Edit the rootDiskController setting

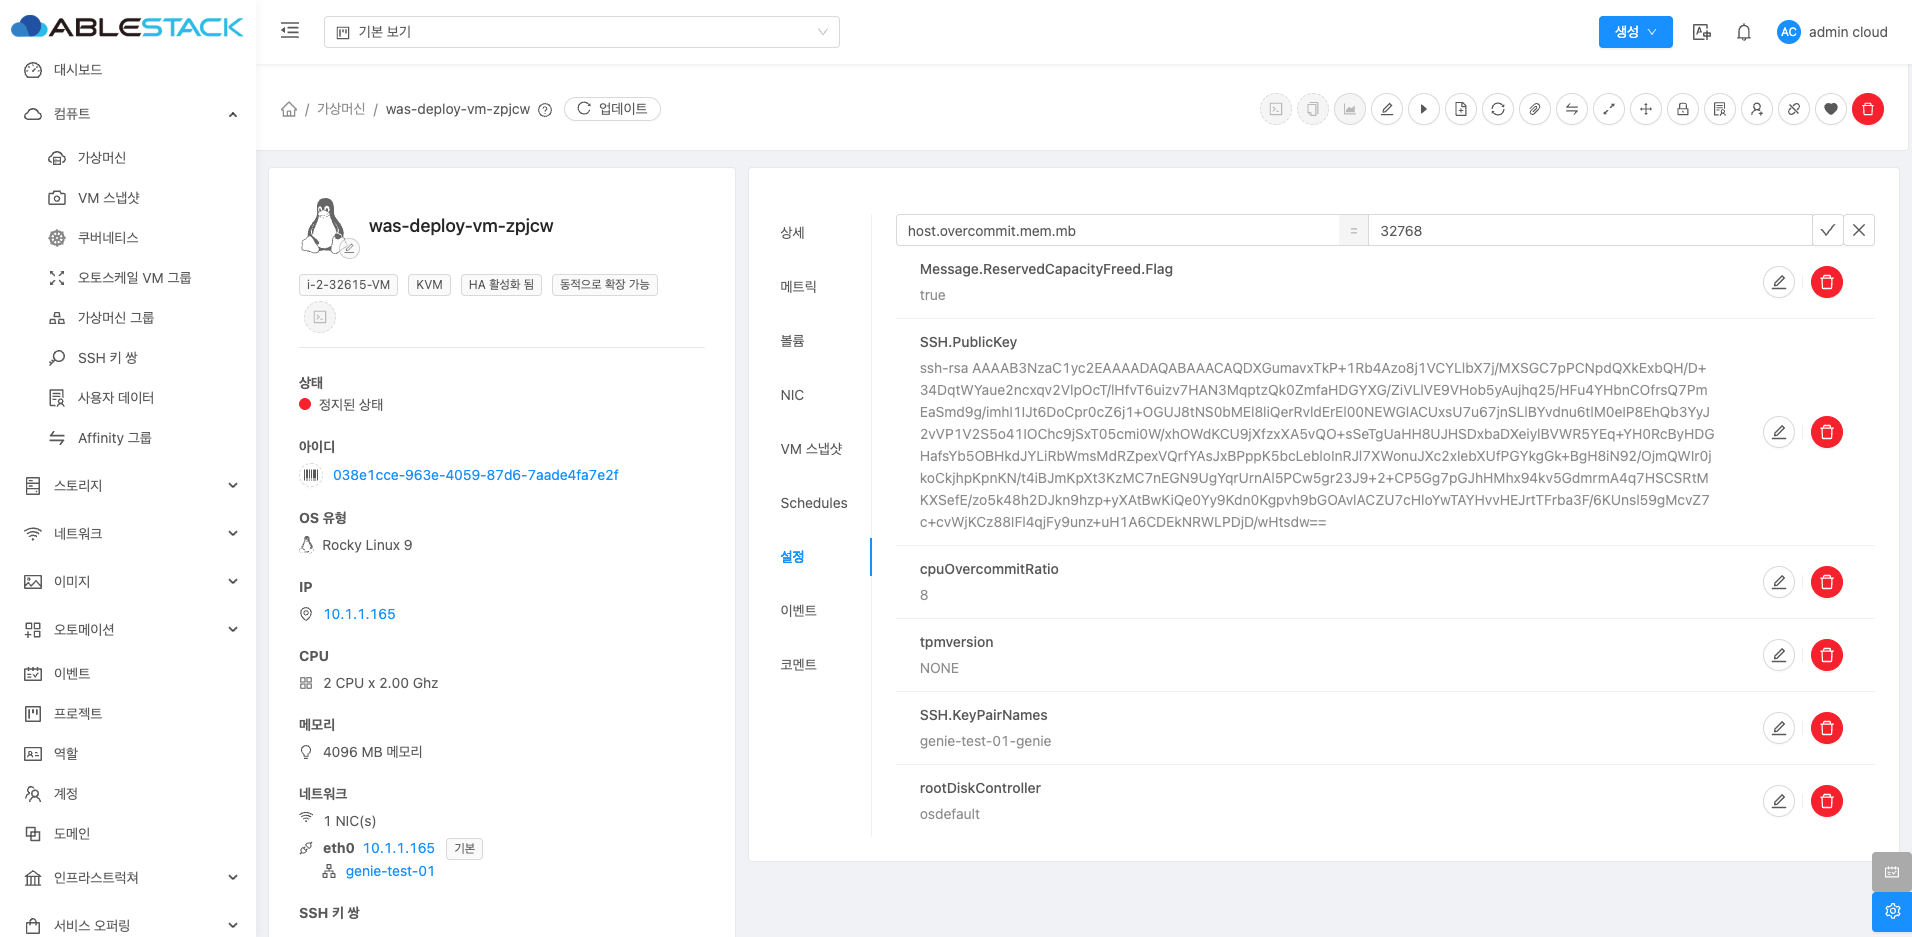coord(1778,801)
